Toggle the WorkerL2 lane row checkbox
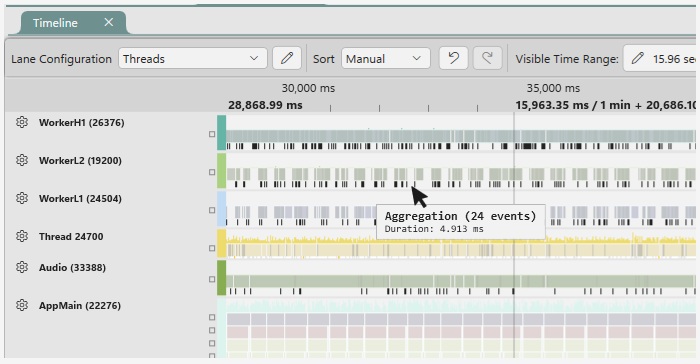700x364 pixels. [x=212, y=172]
